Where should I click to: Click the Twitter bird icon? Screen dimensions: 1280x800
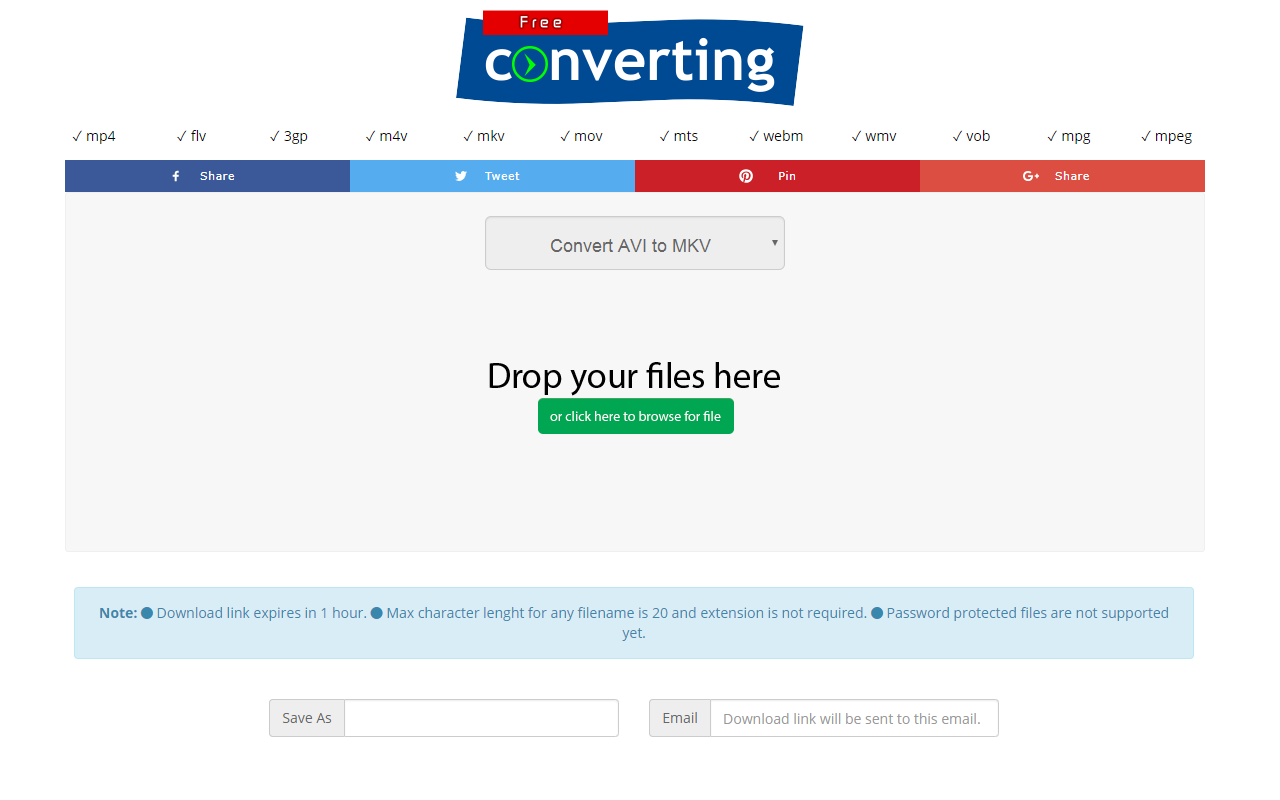click(x=460, y=176)
